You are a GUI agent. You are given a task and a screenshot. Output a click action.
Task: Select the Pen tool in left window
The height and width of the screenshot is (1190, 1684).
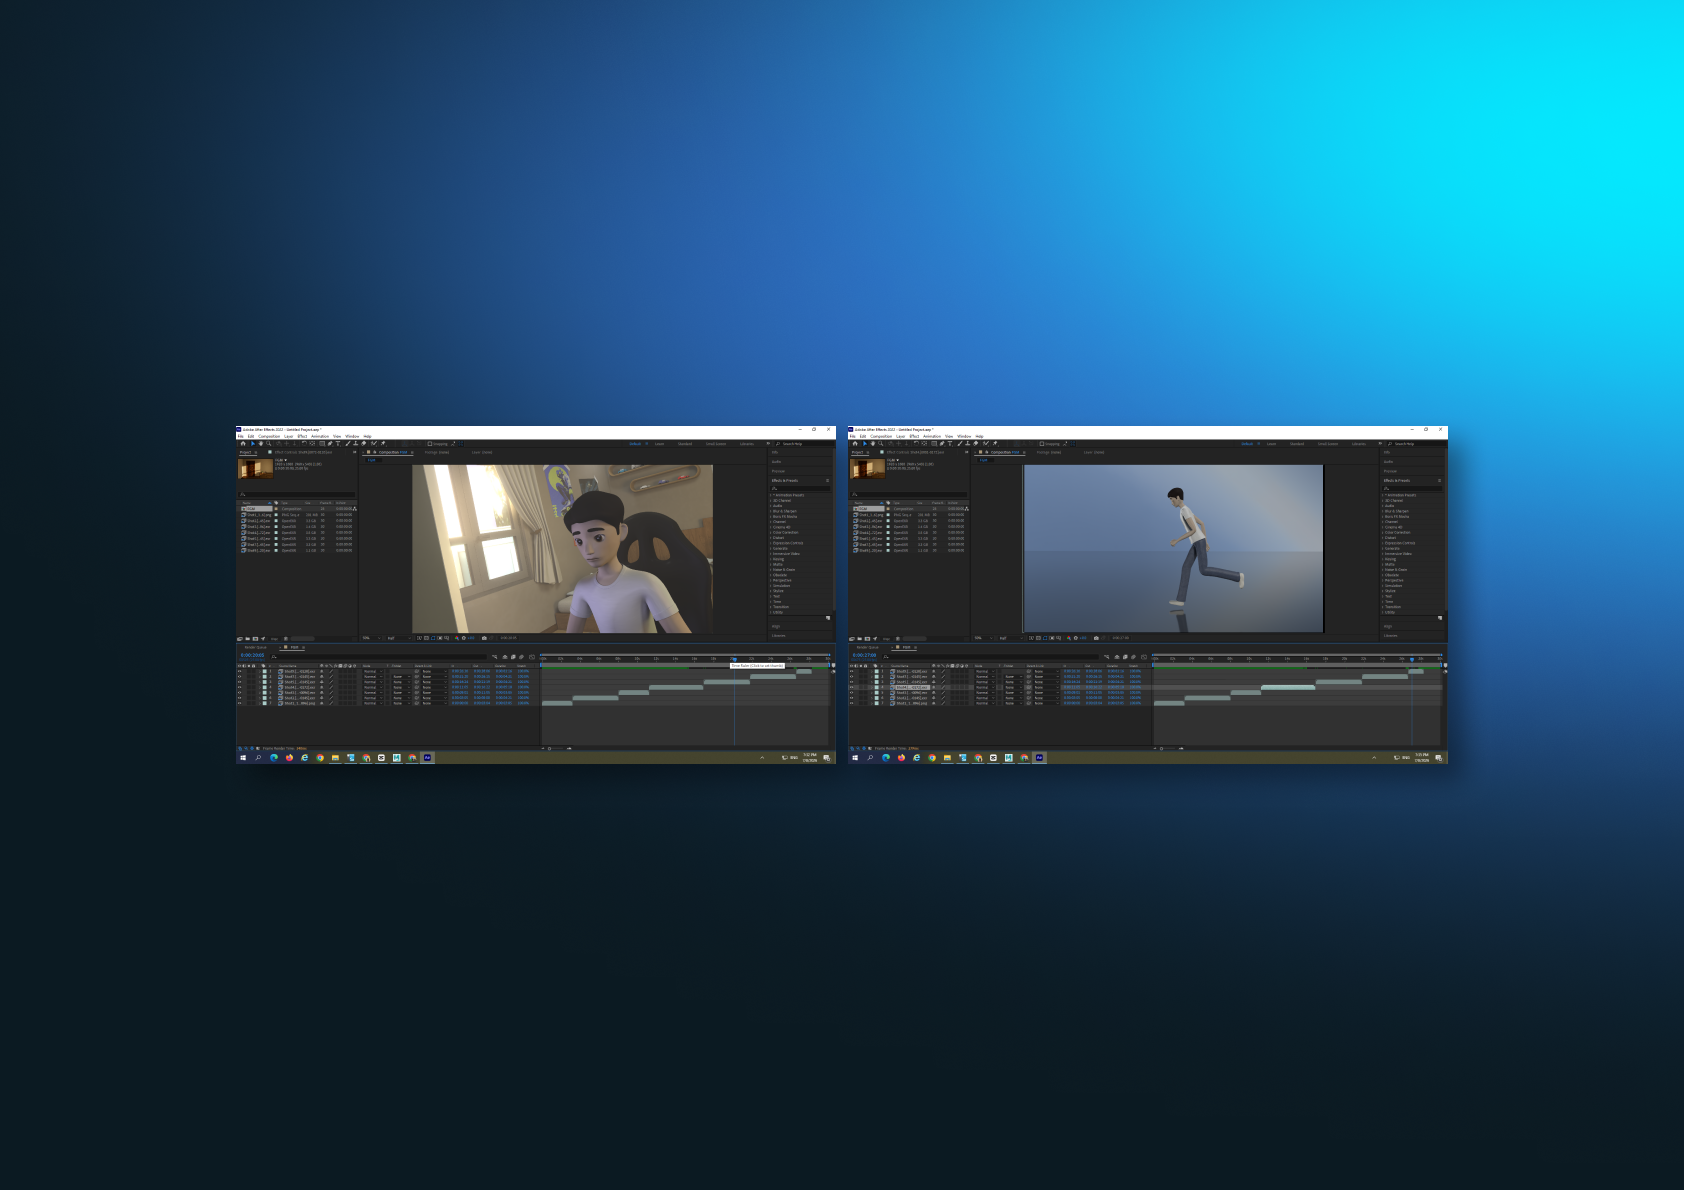[330, 443]
